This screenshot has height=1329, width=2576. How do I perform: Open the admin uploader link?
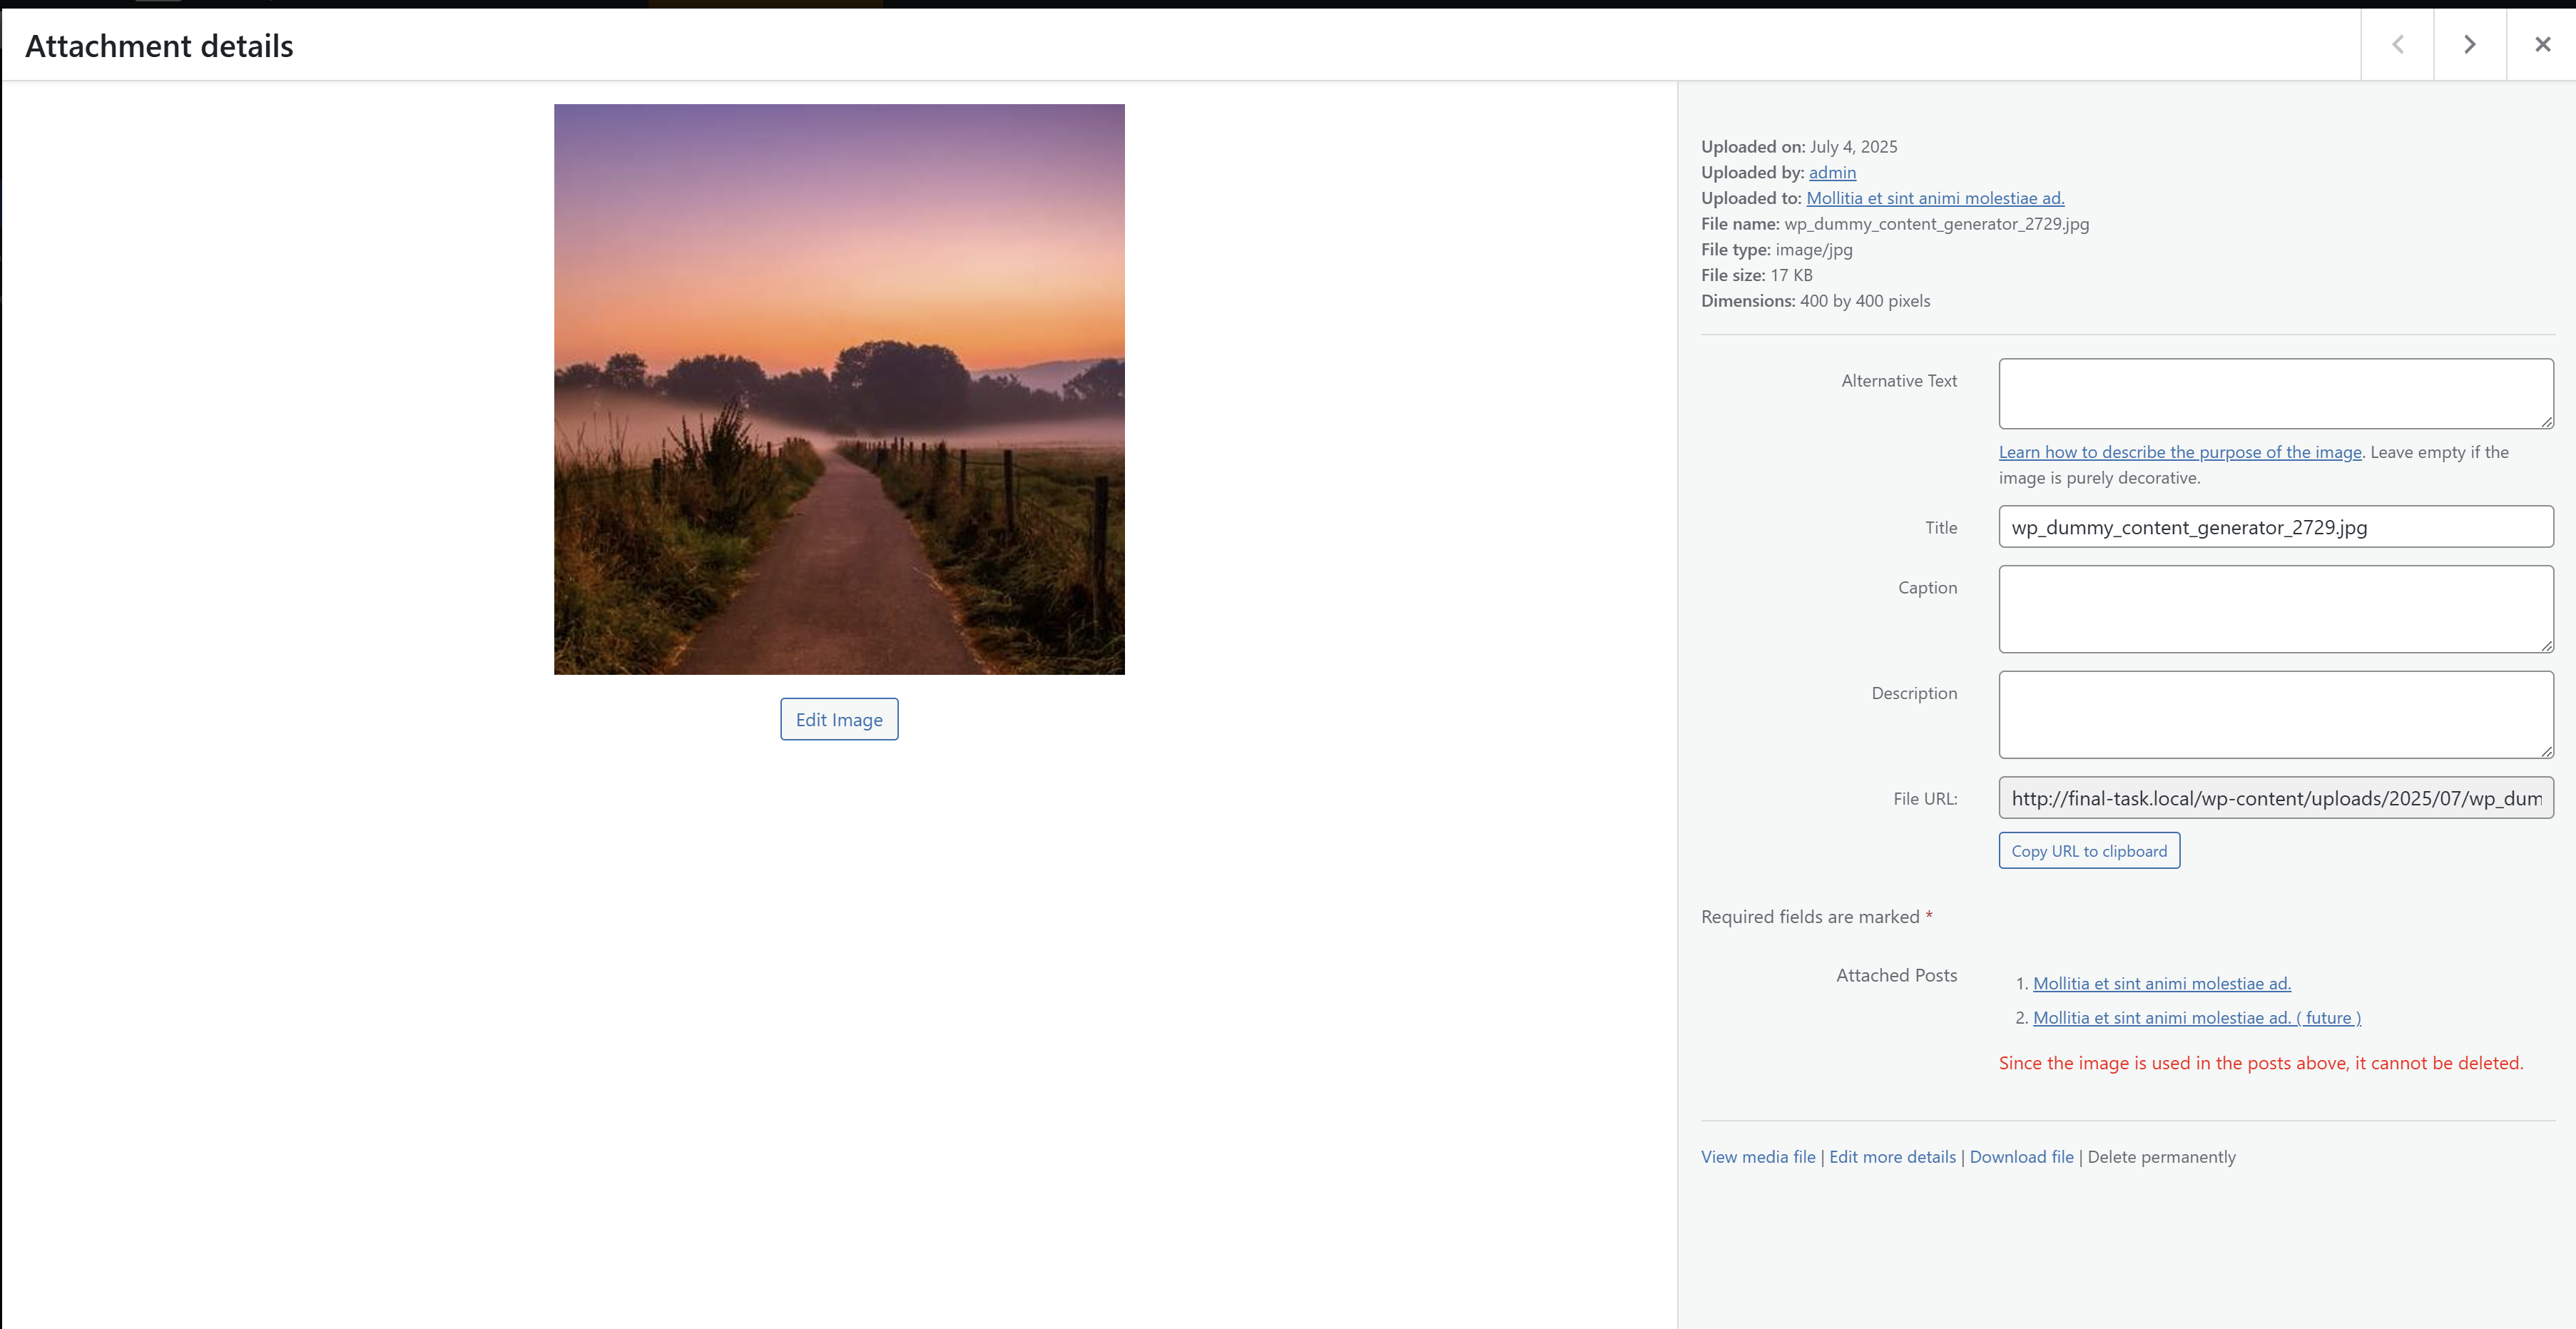pyautogui.click(x=1831, y=172)
